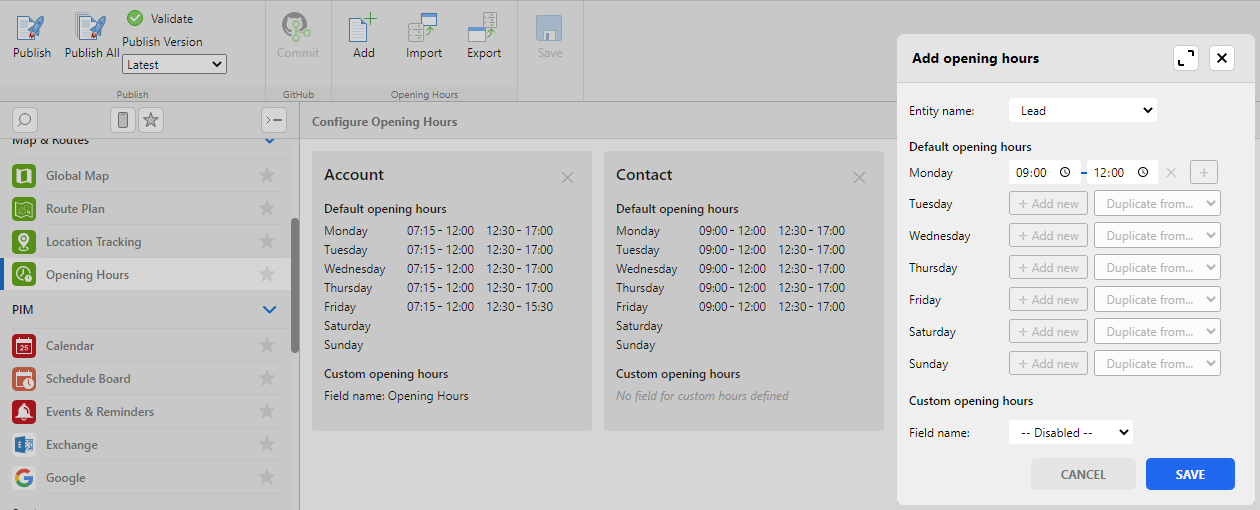Click the Add opening hours toolbar icon

pos(363,29)
